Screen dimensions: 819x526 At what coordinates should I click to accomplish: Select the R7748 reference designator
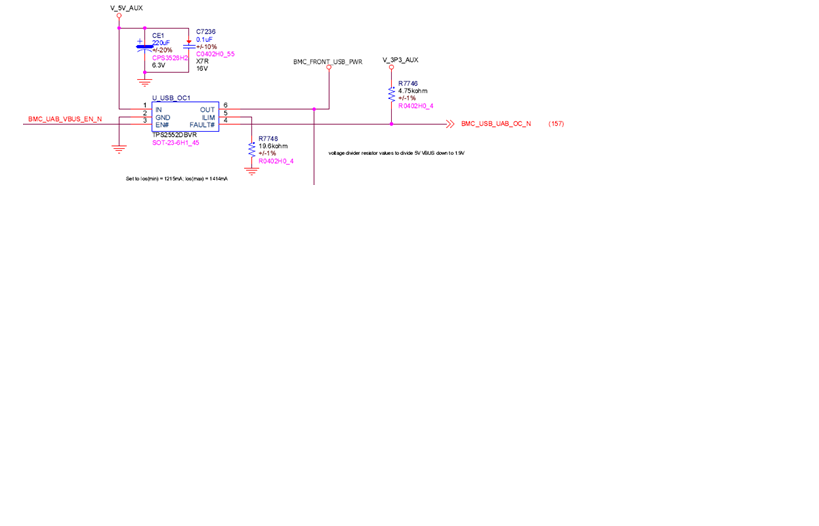click(x=268, y=139)
